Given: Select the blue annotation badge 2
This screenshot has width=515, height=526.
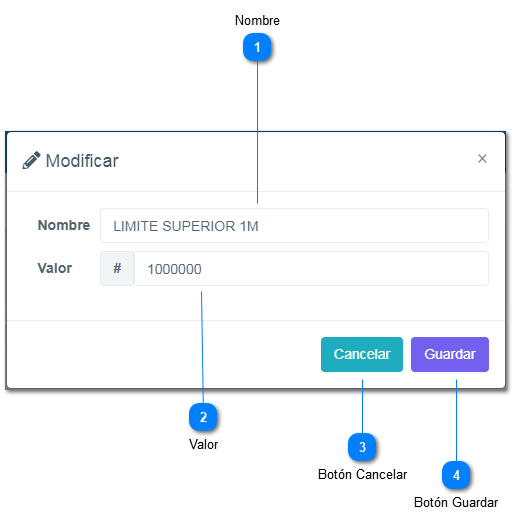Looking at the screenshot, I should 203,417.
